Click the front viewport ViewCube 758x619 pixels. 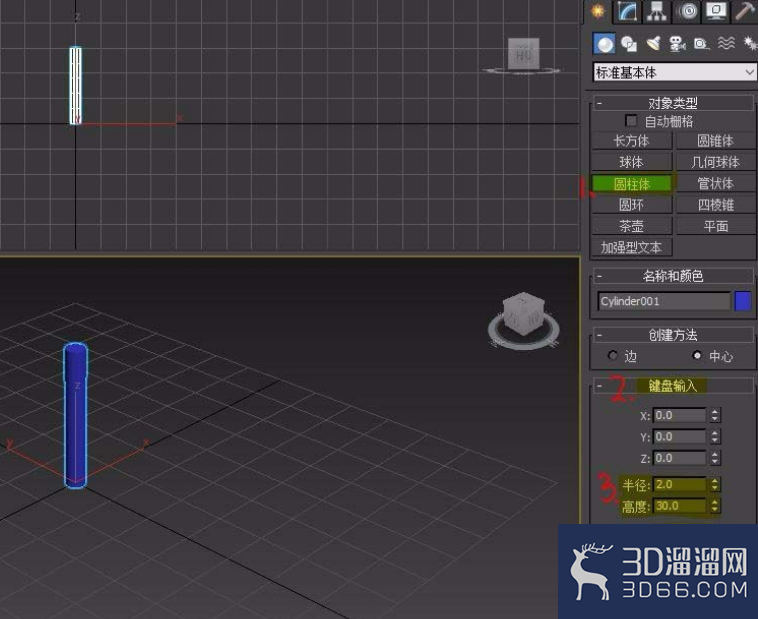(x=524, y=53)
